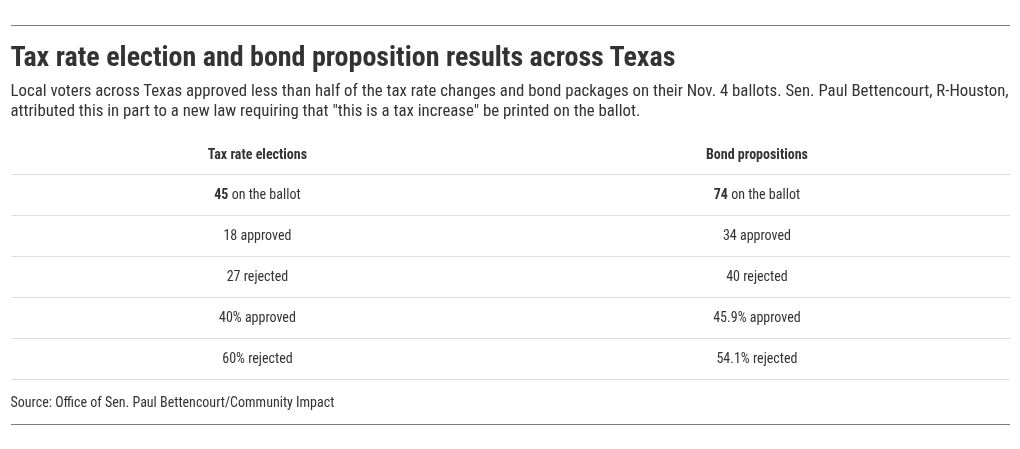This screenshot has height=449, width=1020.
Task: Select the "45.9% approved" cell
Action: pos(756,317)
